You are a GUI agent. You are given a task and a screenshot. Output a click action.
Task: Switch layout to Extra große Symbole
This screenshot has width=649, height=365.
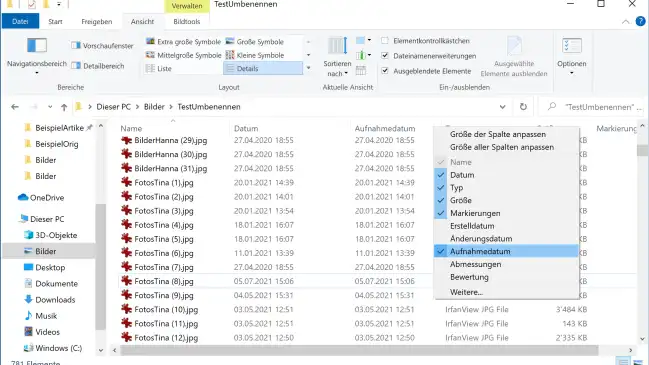[x=183, y=42]
